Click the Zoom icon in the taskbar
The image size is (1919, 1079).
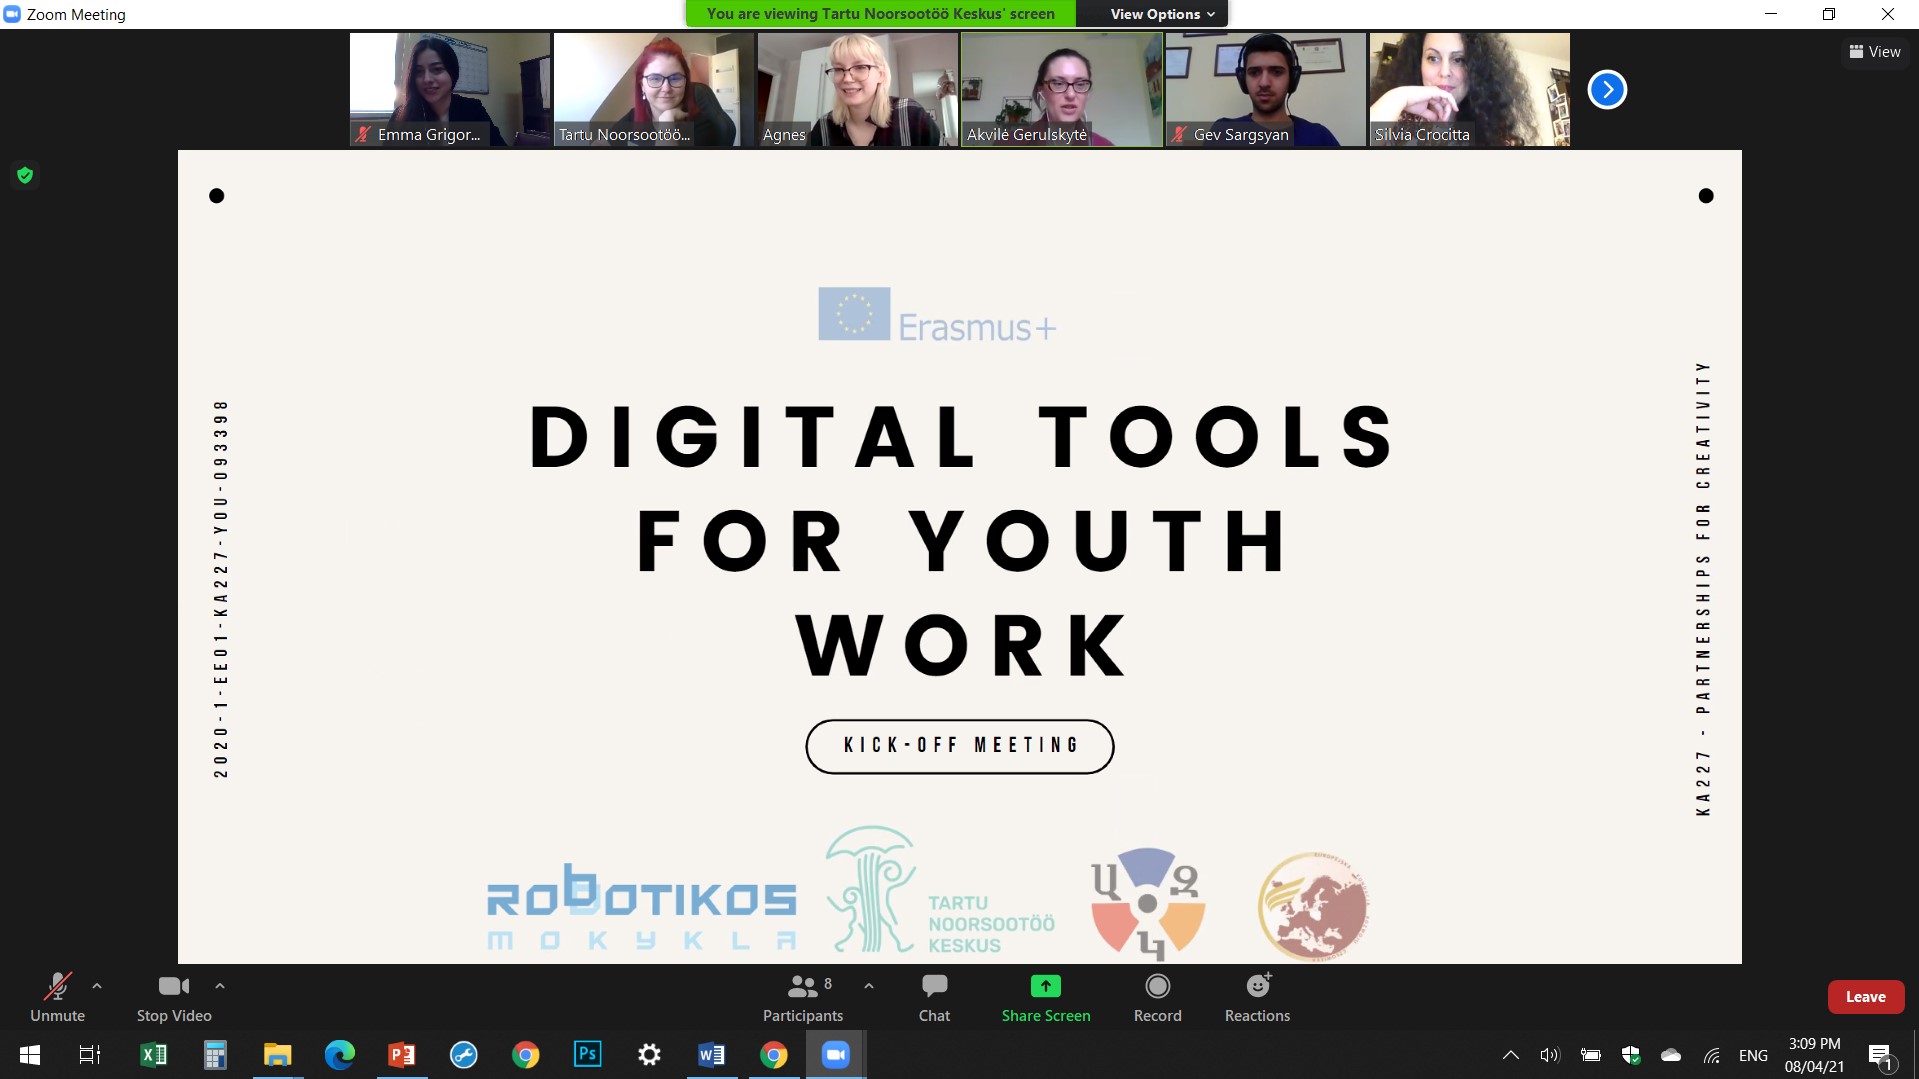[x=836, y=1054]
